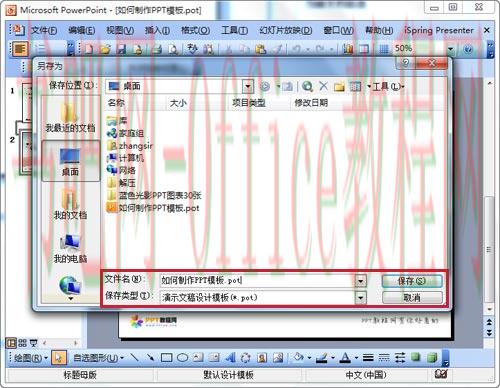Open the Help (帮助) menu
Screen dimensions: 500x388
point(379,31)
